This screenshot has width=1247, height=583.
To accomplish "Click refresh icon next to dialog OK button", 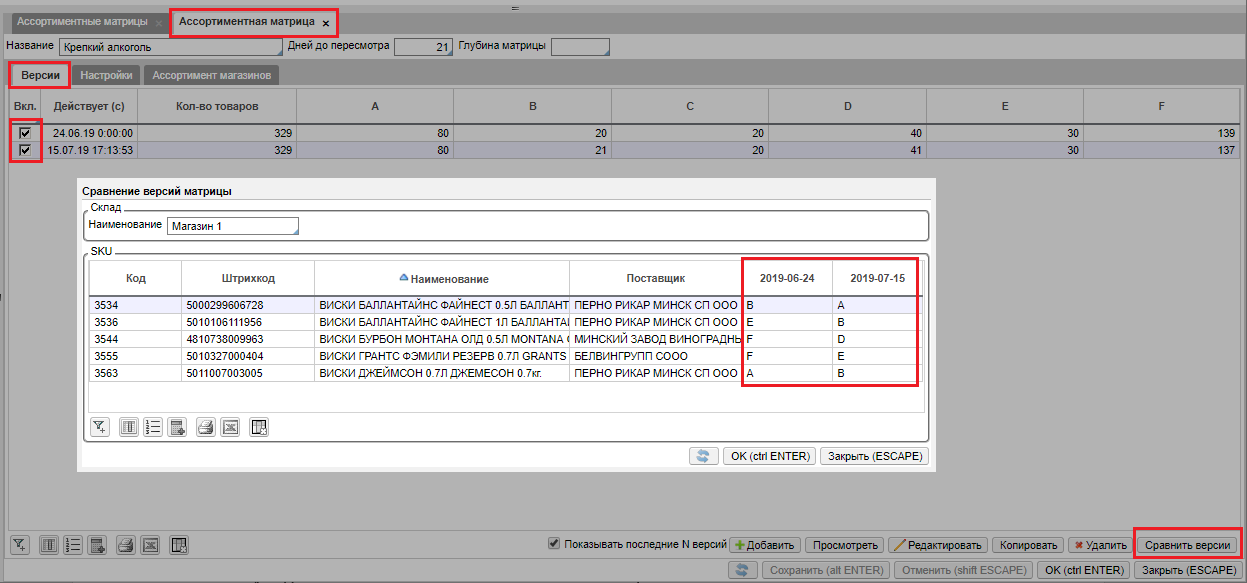I will coord(704,456).
